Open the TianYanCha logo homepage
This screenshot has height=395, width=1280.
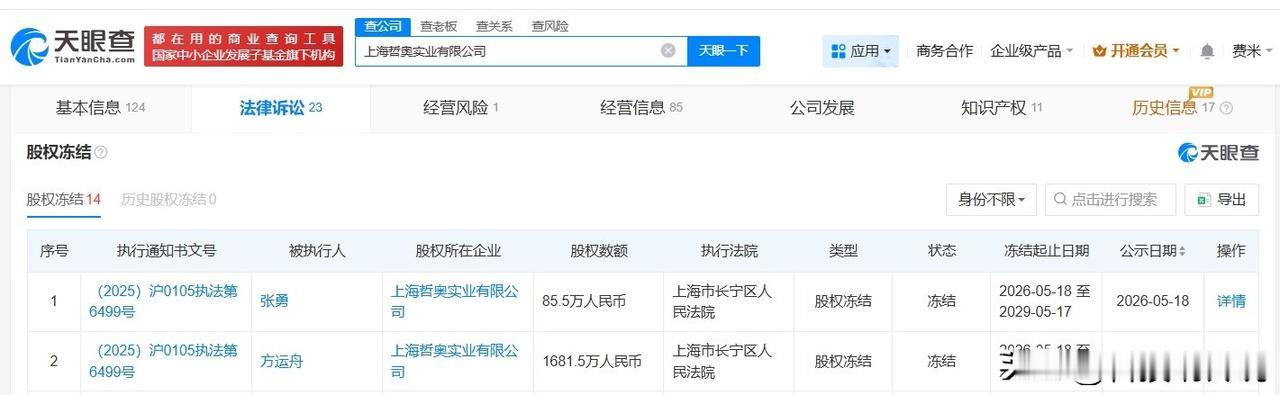click(73, 46)
